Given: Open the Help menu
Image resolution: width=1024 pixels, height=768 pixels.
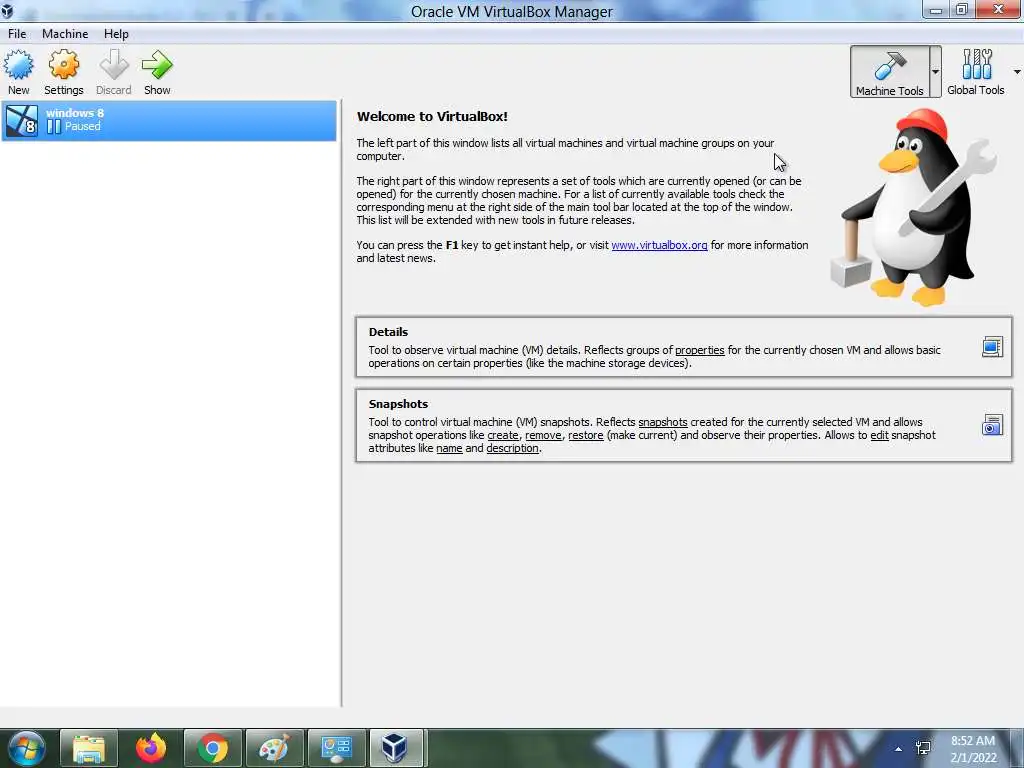Looking at the screenshot, I should (116, 34).
